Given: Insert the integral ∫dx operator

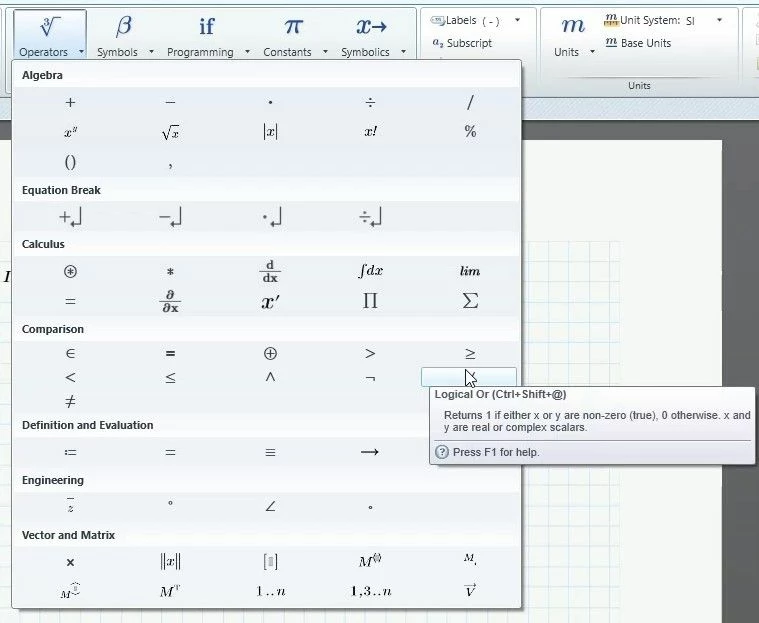Looking at the screenshot, I should click(370, 271).
